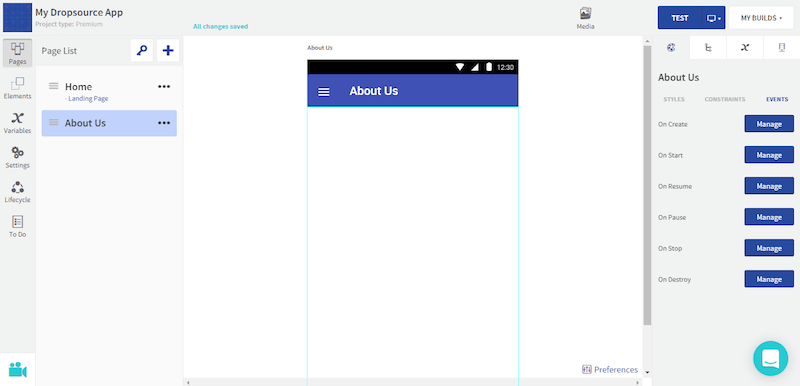Image resolution: width=800 pixels, height=386 pixels.
Task: Click the Landing Page label under Home
Action: pos(87,99)
